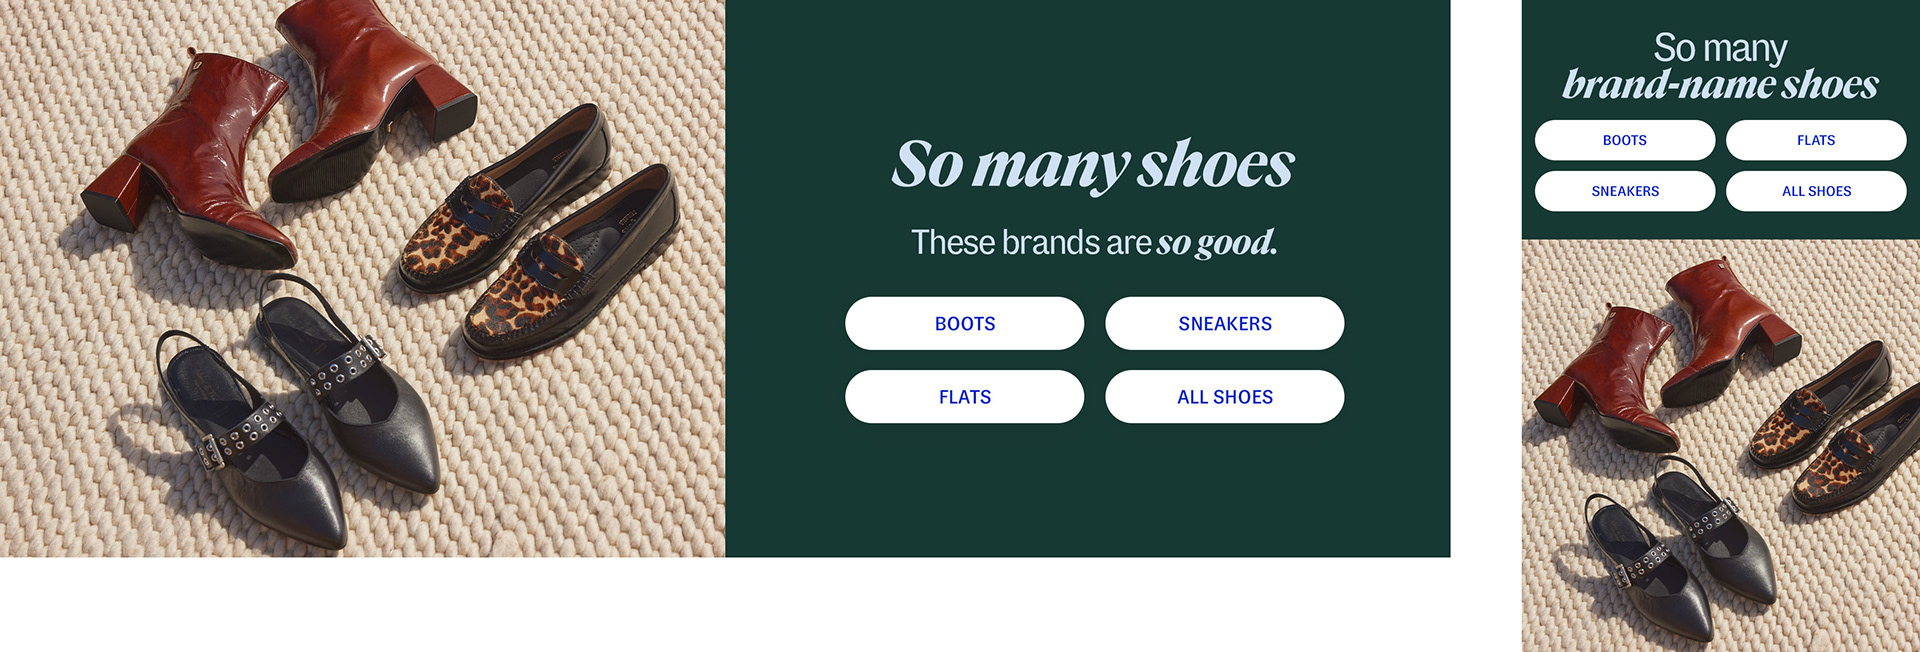Select the FLATS button in the wide banner
The height and width of the screenshot is (652, 1920).
[964, 397]
